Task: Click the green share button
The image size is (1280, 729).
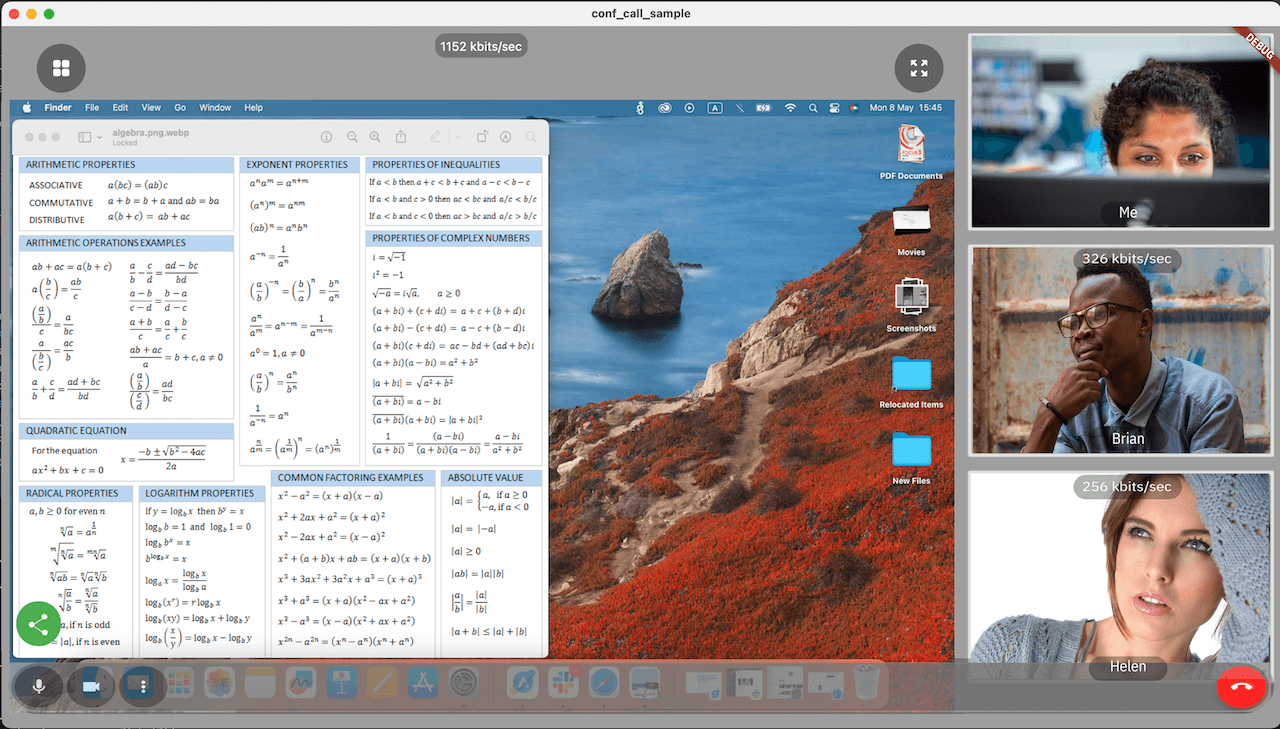Action: coord(39,626)
